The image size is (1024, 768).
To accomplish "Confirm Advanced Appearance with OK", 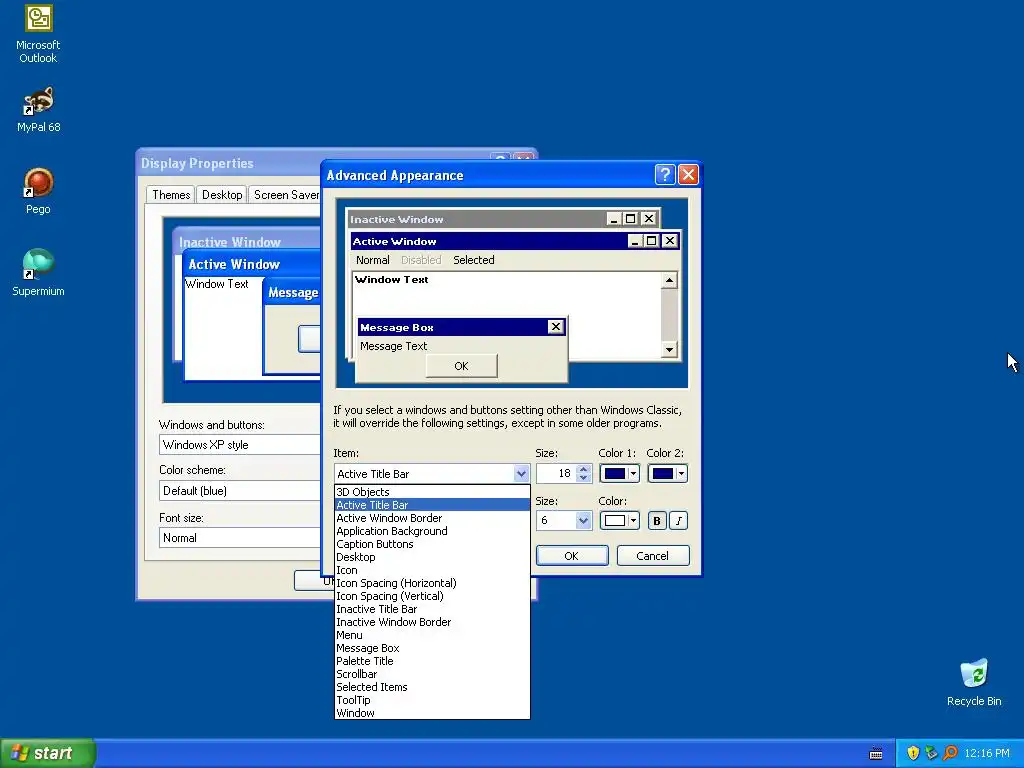I will pyautogui.click(x=571, y=556).
